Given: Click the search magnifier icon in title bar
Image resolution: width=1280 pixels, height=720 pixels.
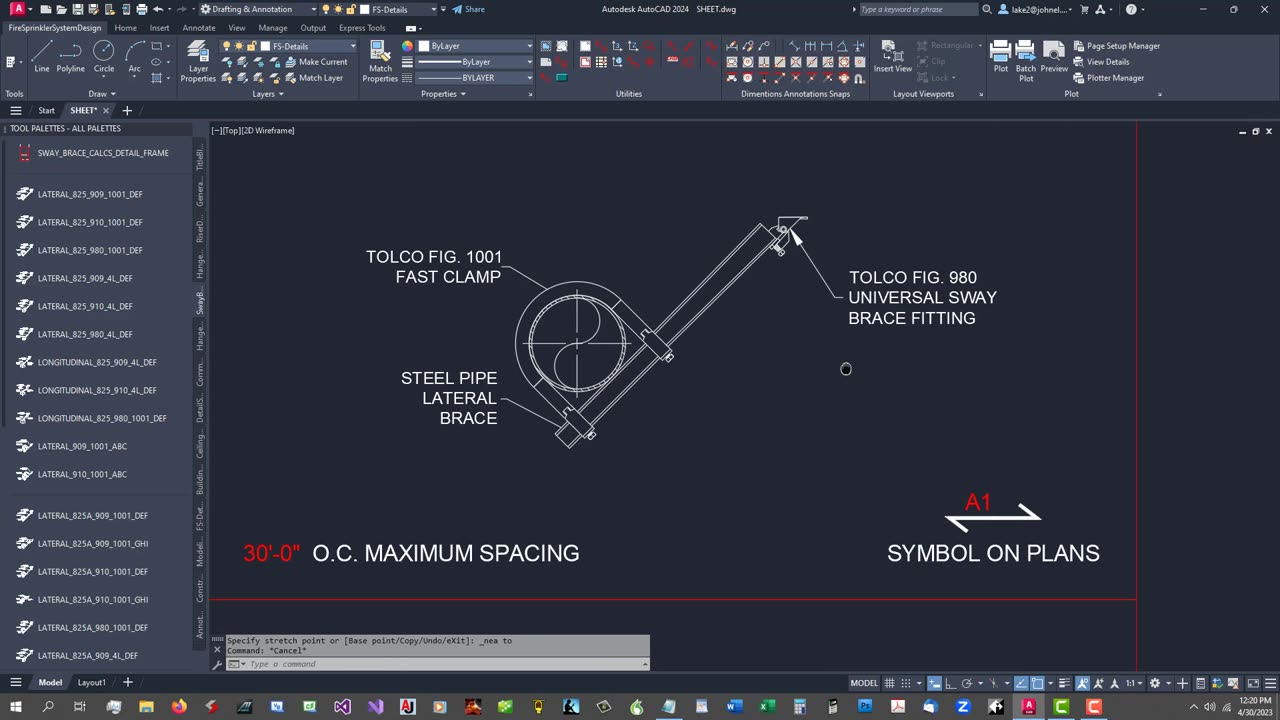Looking at the screenshot, I should click(987, 9).
